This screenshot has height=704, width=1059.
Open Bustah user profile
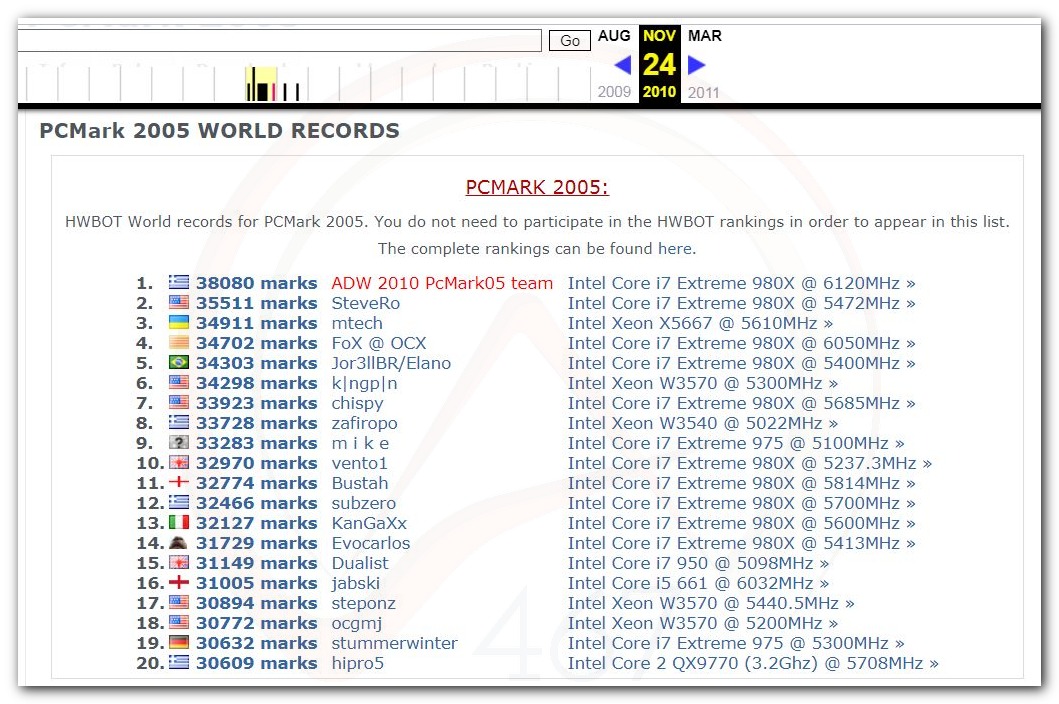[x=360, y=483]
